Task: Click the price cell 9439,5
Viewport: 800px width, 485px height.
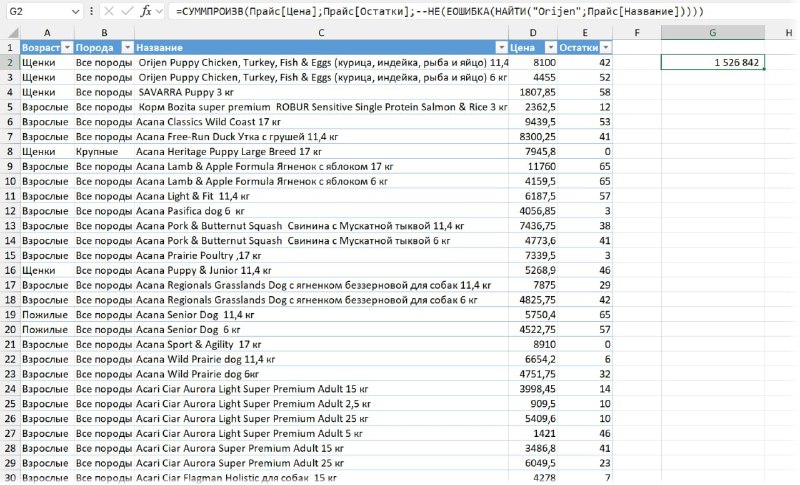Action: click(x=533, y=121)
